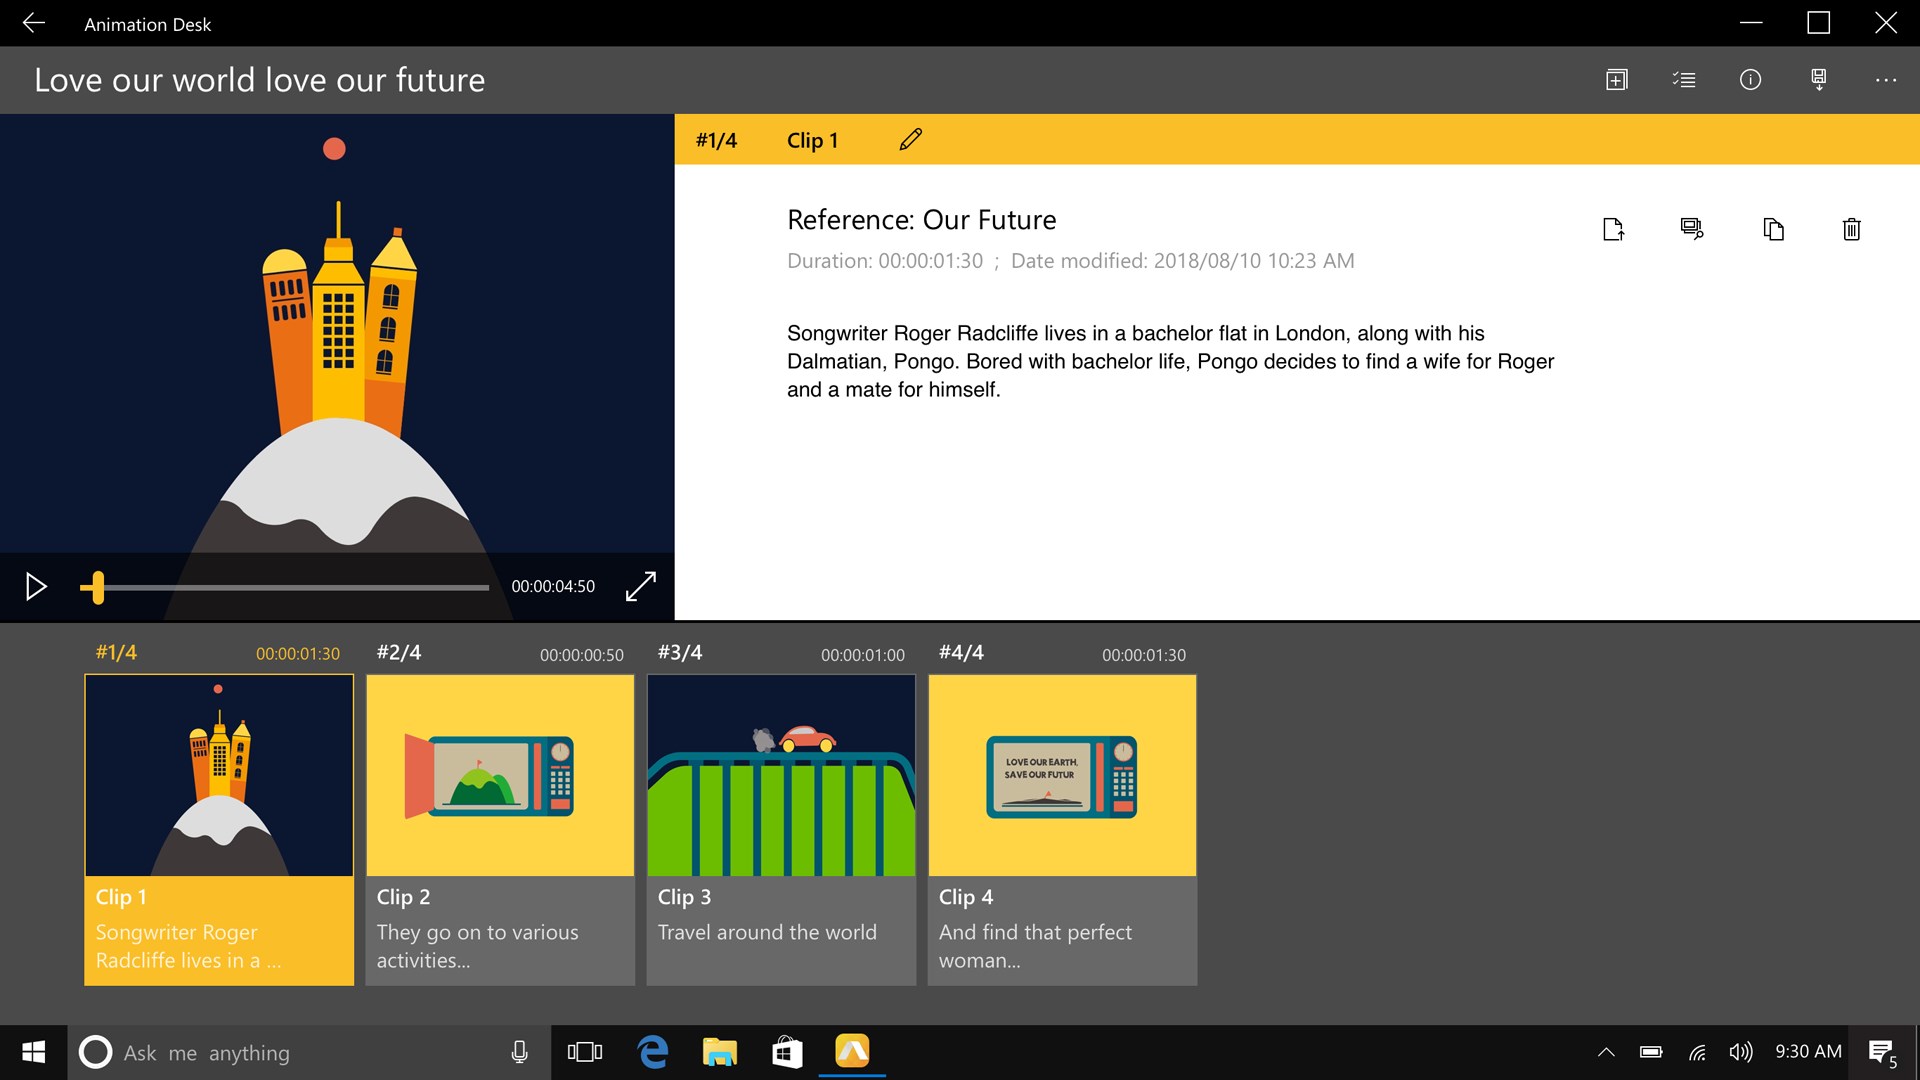Click the export project icon in header
The height and width of the screenshot is (1080, 1920).
1819,80
